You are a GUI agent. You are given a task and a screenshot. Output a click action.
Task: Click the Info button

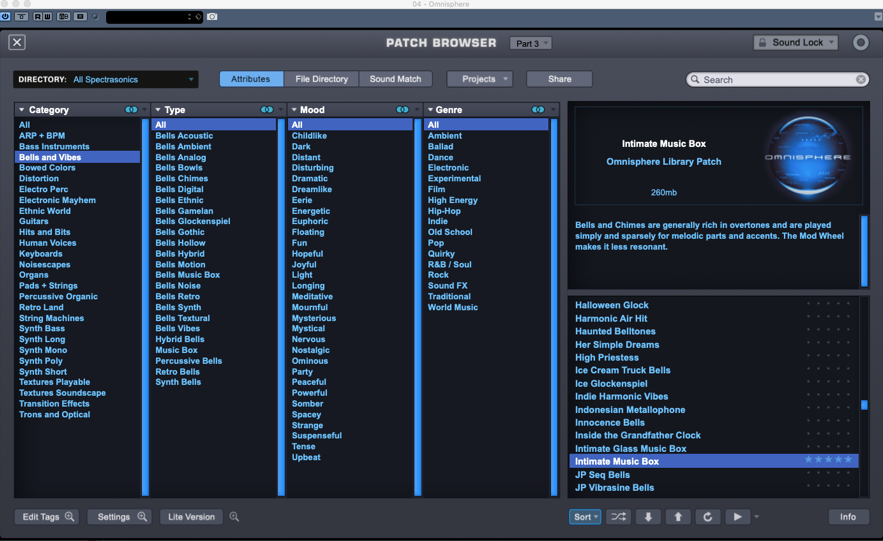tap(848, 517)
